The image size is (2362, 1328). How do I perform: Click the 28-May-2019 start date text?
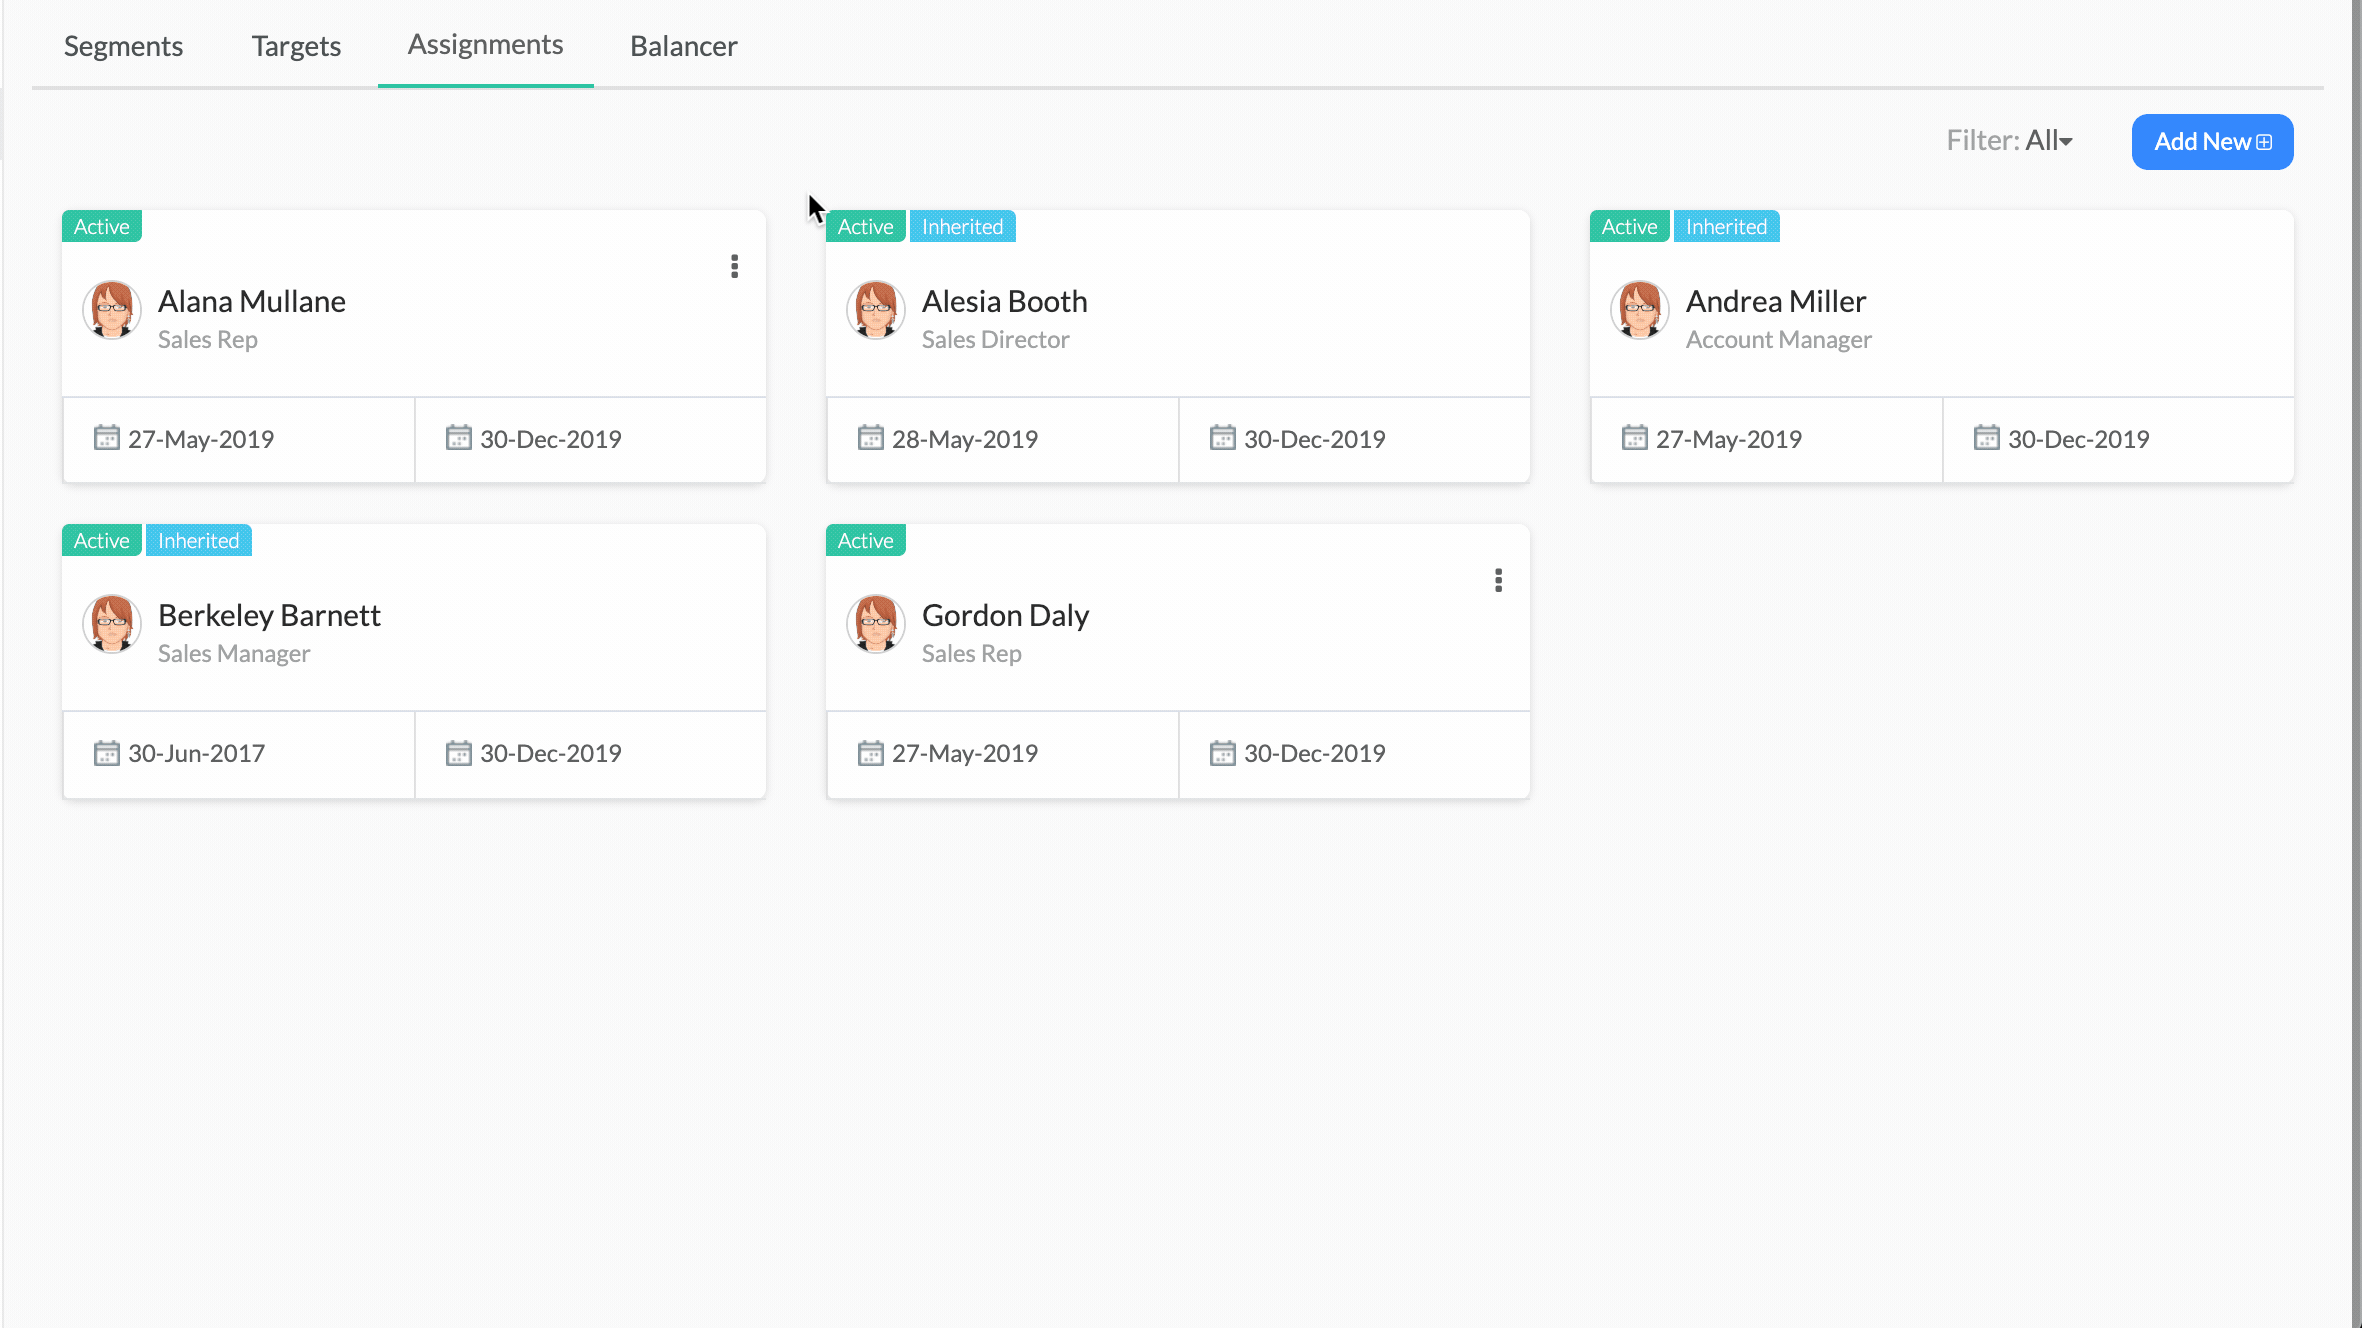point(965,439)
